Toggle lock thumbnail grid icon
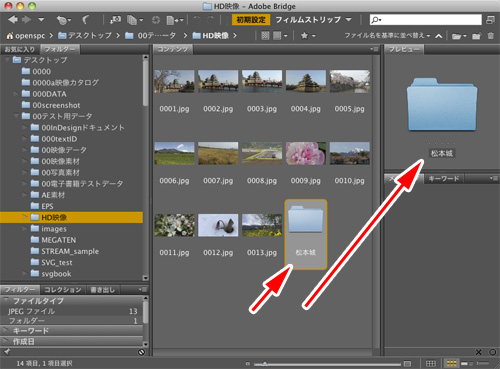The height and width of the screenshot is (369, 500). pyautogui.click(x=431, y=363)
